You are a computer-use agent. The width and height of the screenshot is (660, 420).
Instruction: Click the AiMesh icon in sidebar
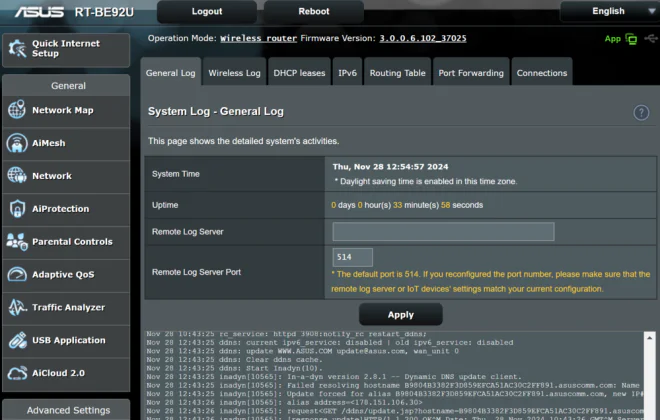point(17,143)
